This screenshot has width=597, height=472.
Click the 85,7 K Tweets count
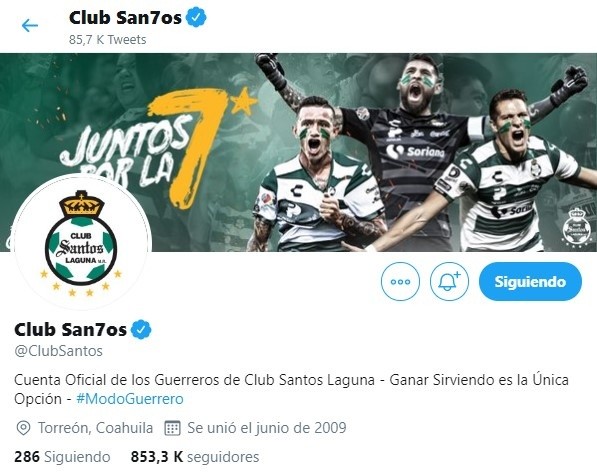coord(107,40)
